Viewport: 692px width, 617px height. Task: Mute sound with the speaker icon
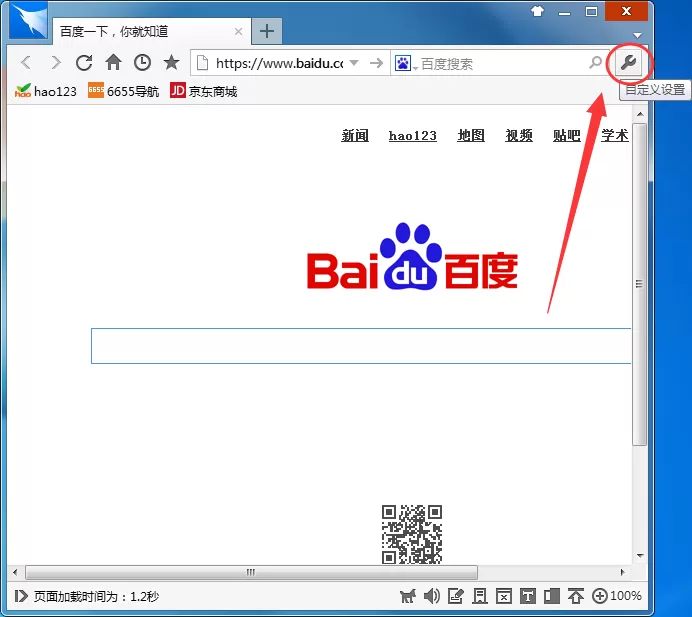[x=432, y=596]
